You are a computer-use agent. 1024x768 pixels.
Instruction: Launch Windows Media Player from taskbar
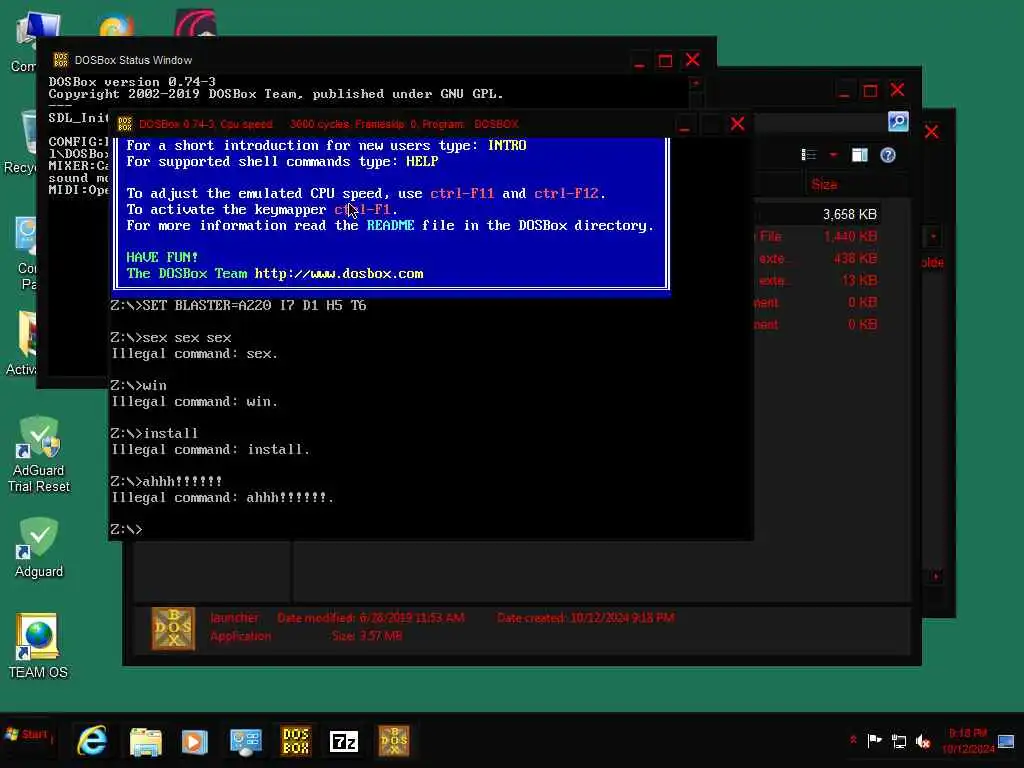click(x=194, y=742)
